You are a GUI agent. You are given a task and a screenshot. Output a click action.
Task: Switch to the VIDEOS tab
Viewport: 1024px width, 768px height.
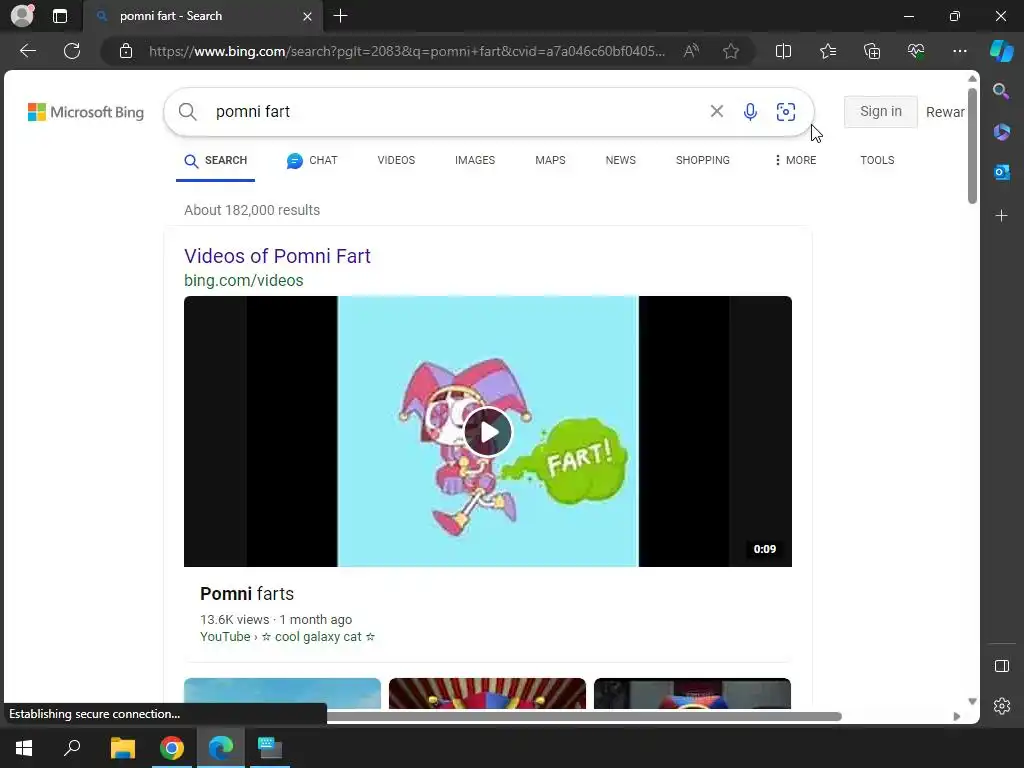click(396, 161)
